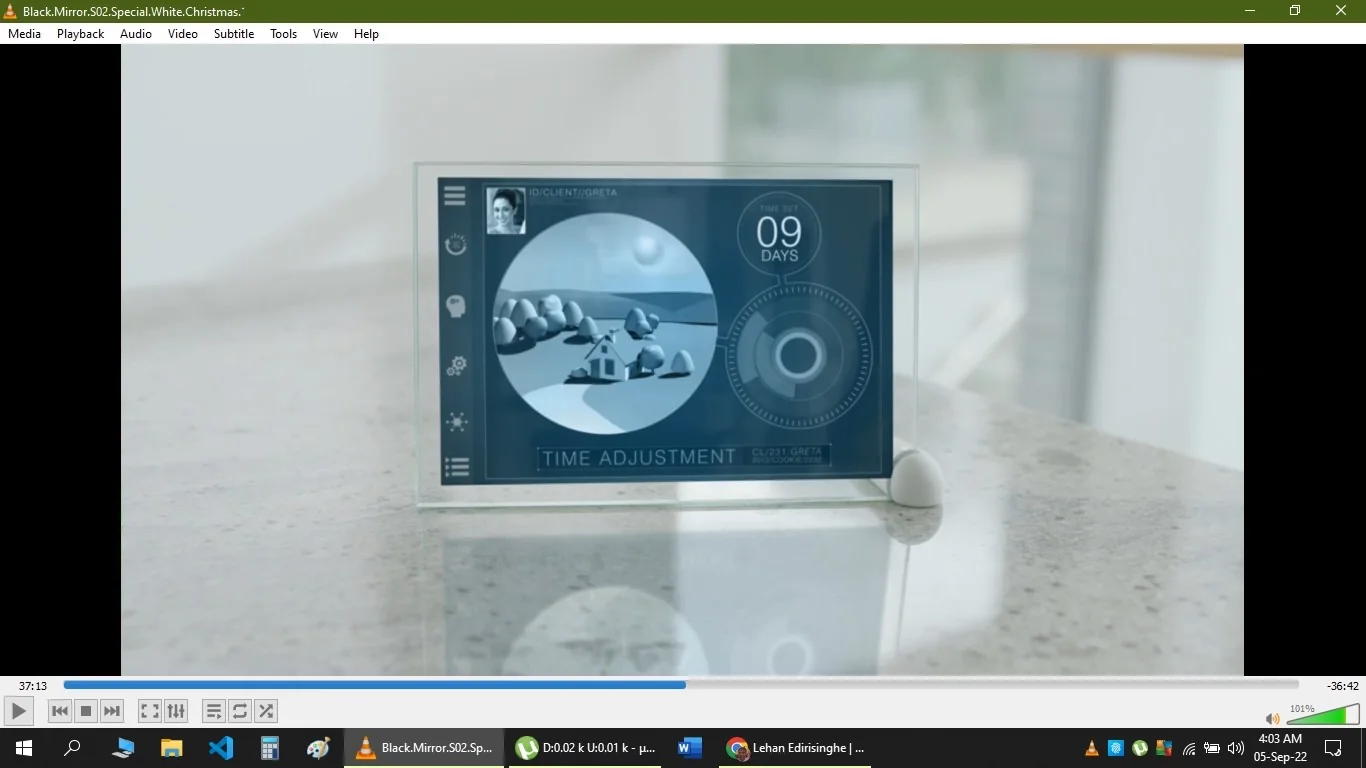Click the VLC cone system tray icon
The width and height of the screenshot is (1366, 768).
(x=1092, y=748)
